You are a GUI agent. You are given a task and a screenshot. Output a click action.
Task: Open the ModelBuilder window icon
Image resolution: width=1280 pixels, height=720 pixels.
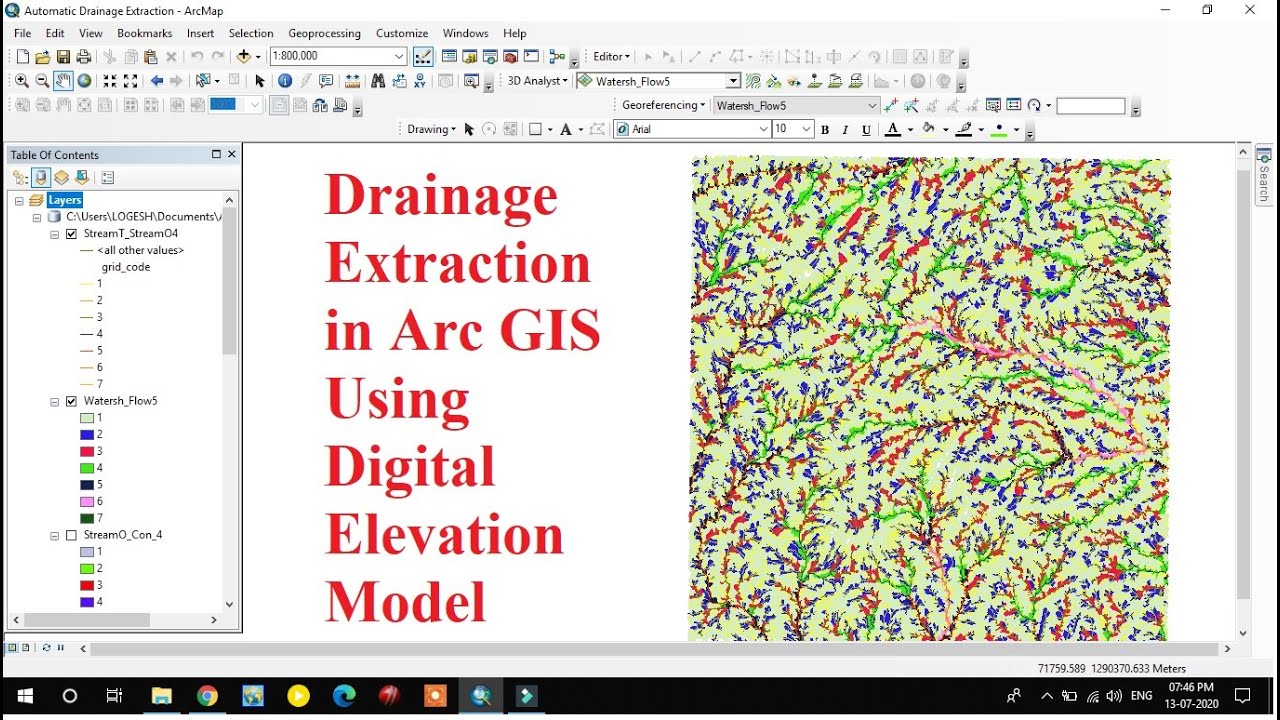557,57
